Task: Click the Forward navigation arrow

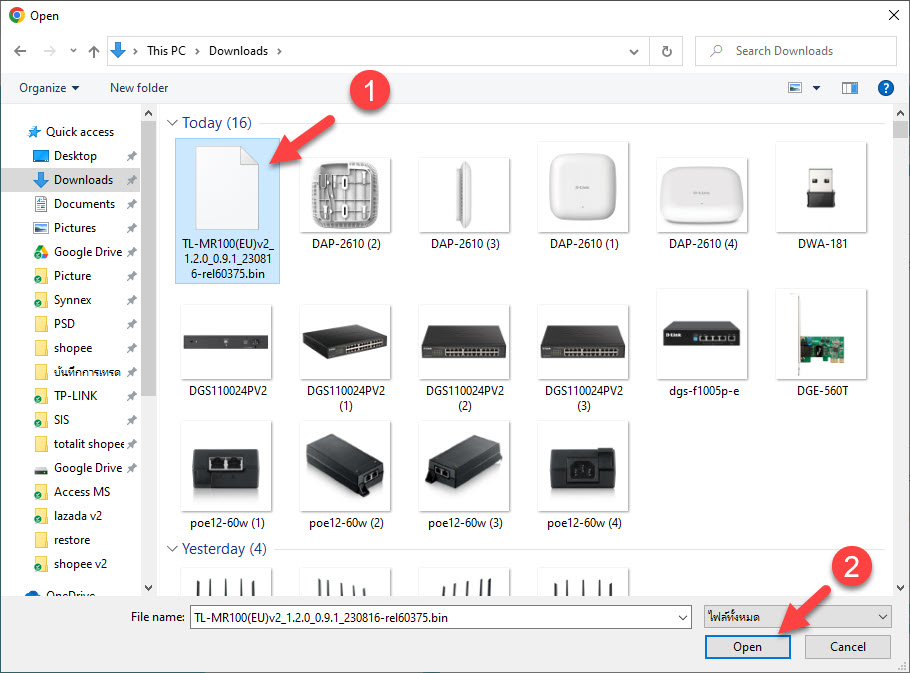Action: tap(50, 51)
